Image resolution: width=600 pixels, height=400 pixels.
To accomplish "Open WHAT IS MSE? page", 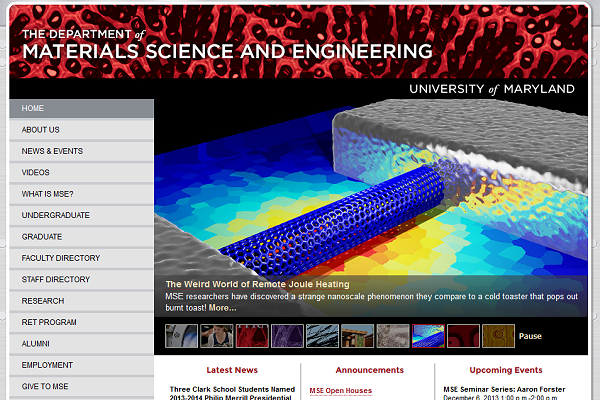I will (x=82, y=194).
